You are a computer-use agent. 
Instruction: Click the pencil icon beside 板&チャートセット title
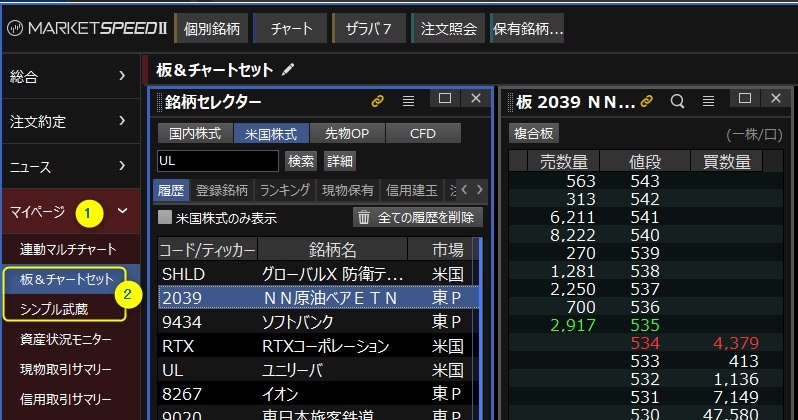click(289, 70)
